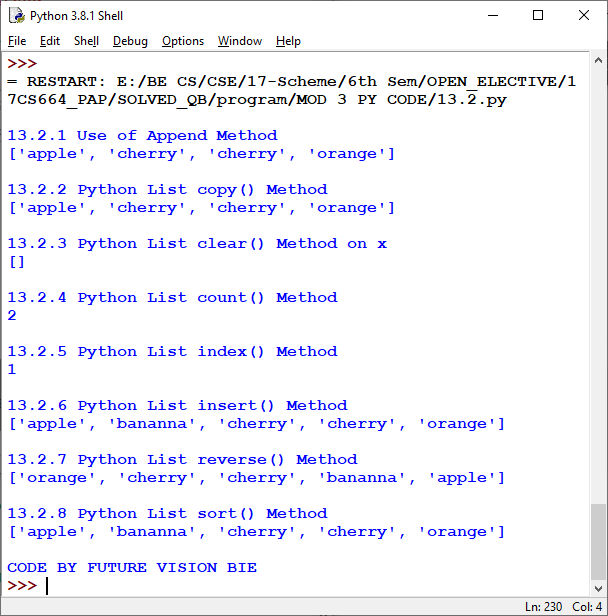
Task: Click the empty list '[]' output
Action: tap(16, 262)
